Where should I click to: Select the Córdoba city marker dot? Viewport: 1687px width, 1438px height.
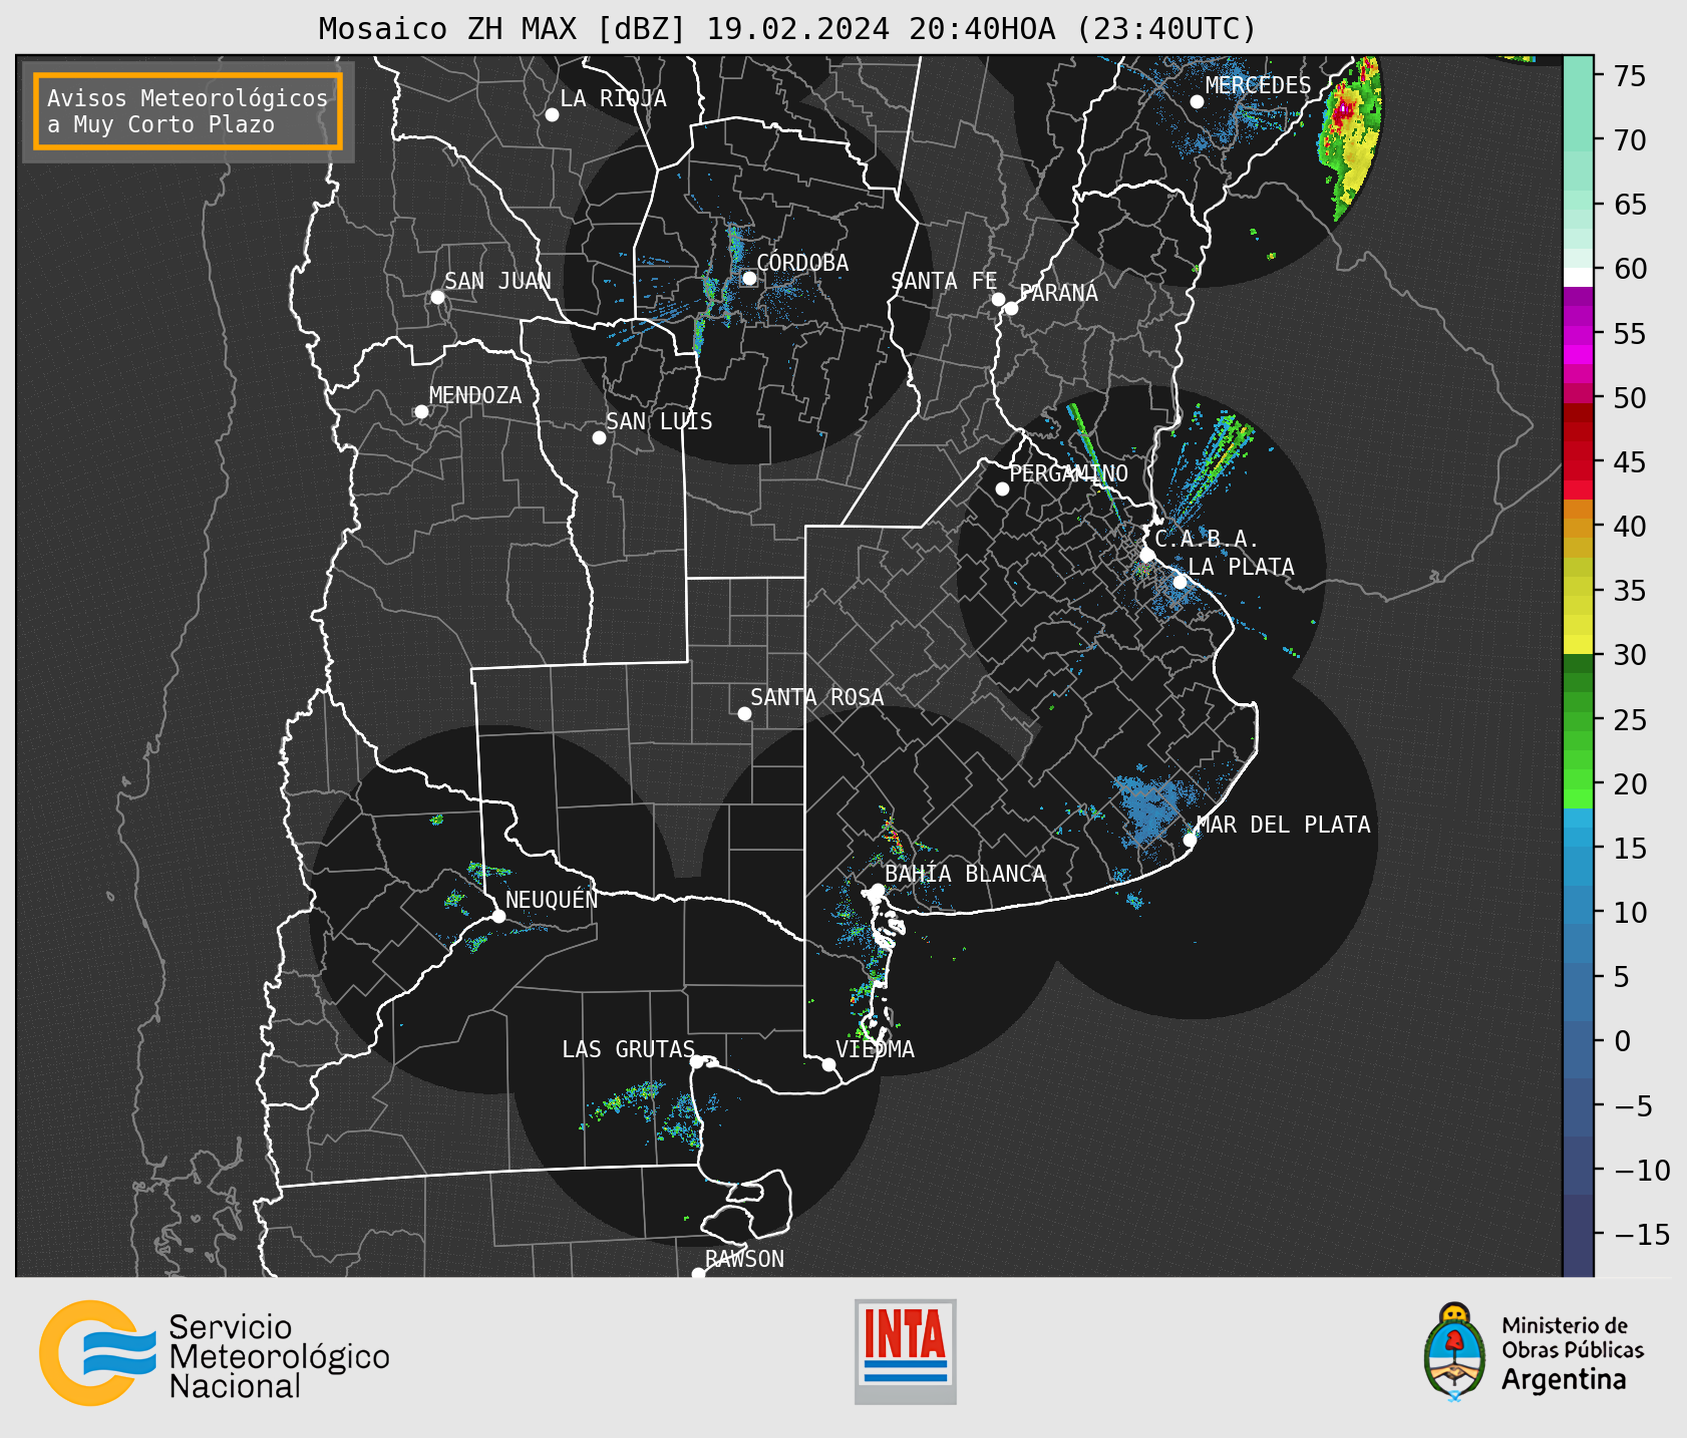point(749,278)
